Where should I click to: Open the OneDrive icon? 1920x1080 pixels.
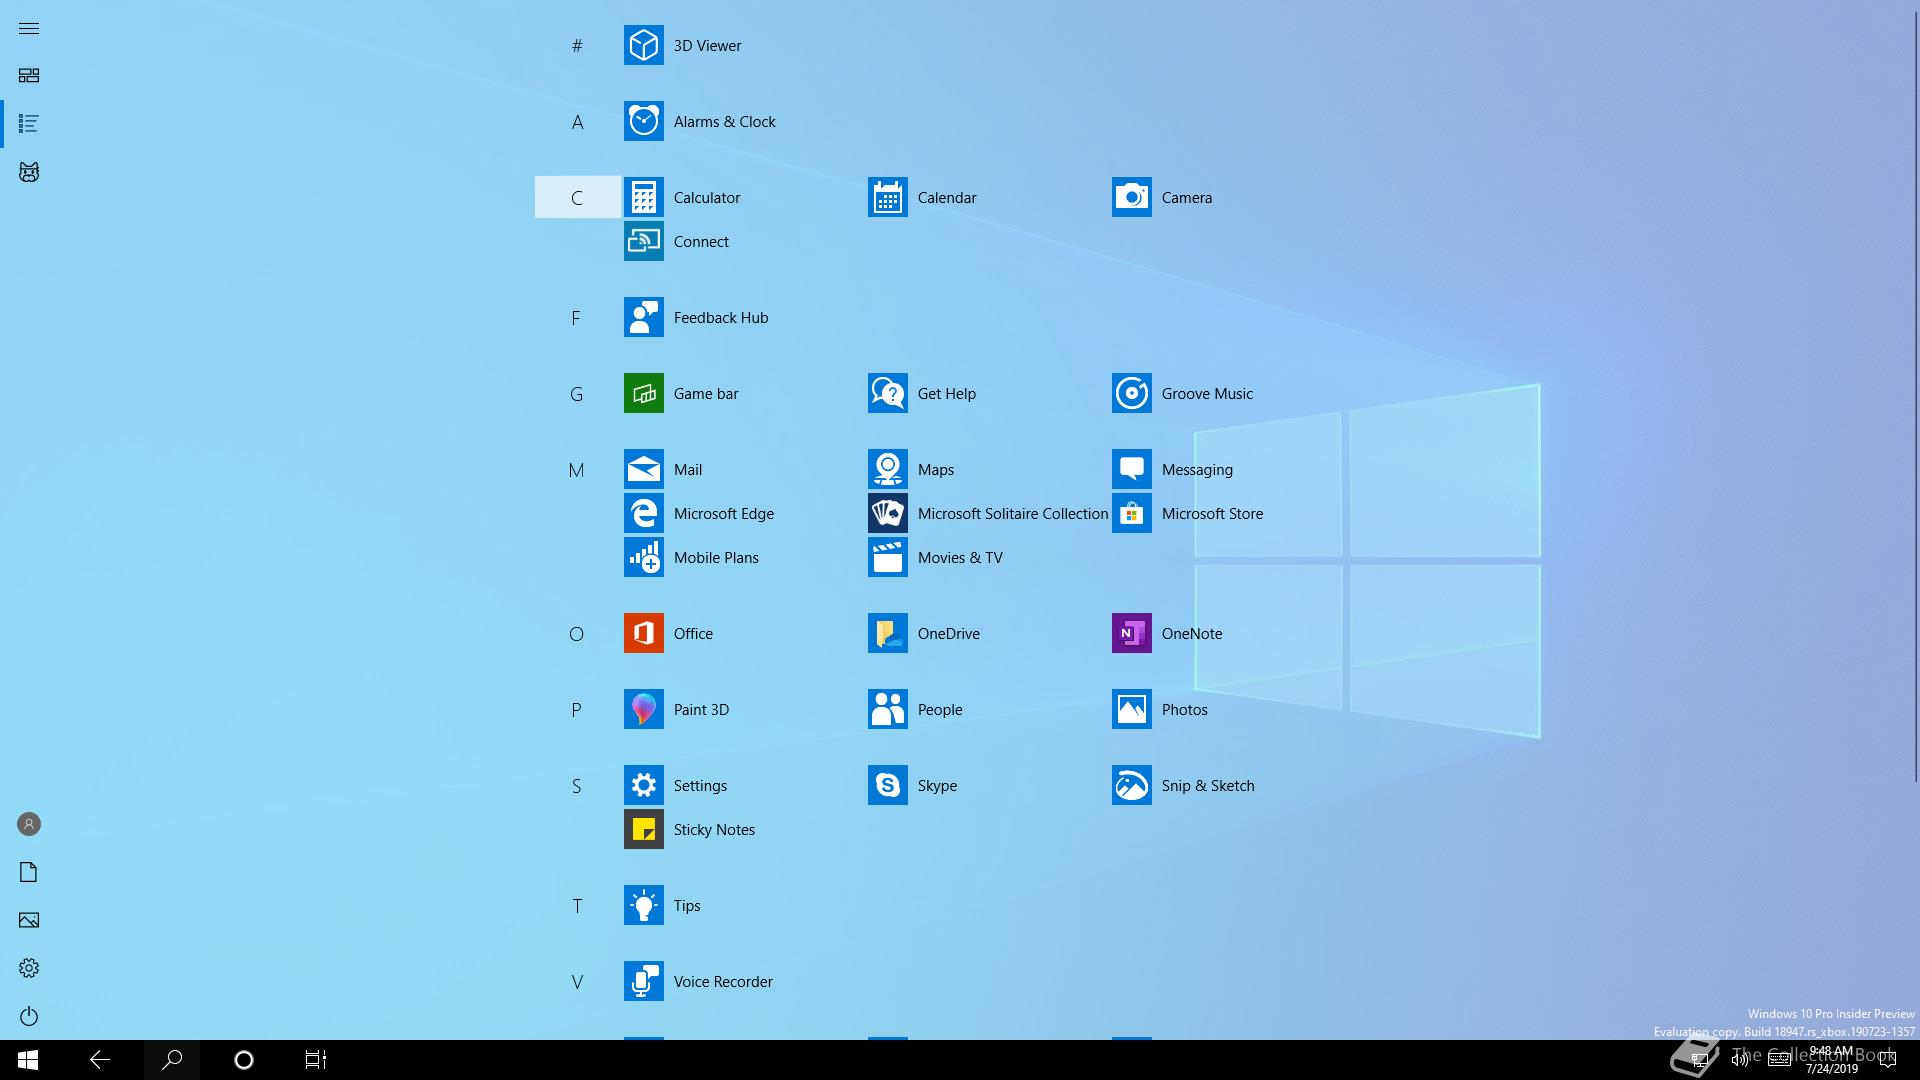pos(887,633)
